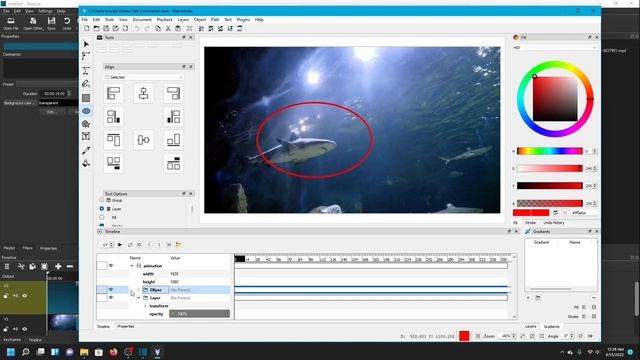Expand the Ellipse tree item
Viewport: 640px width, 360px height.
(138, 290)
